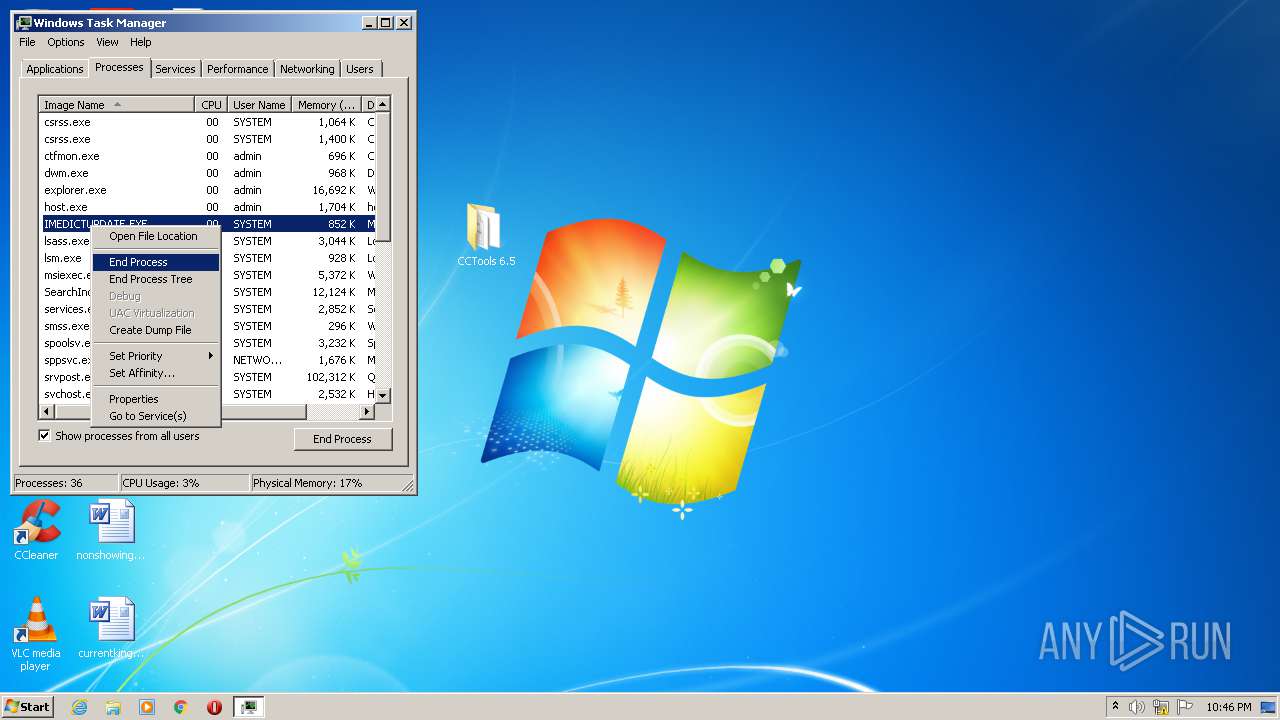Click the Task Manager title bar icon
Screen dimensions: 1280x720
[24, 22]
